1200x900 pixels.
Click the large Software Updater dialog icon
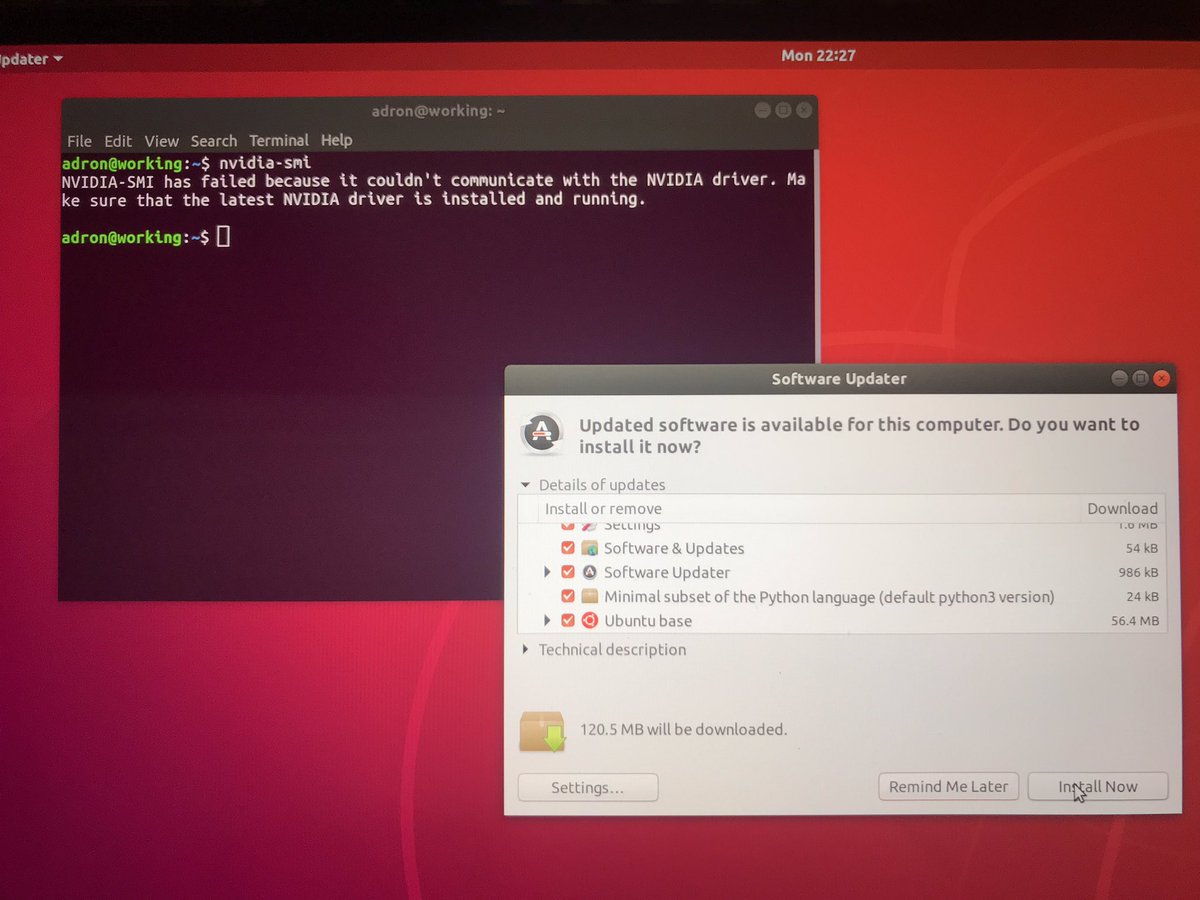click(543, 434)
